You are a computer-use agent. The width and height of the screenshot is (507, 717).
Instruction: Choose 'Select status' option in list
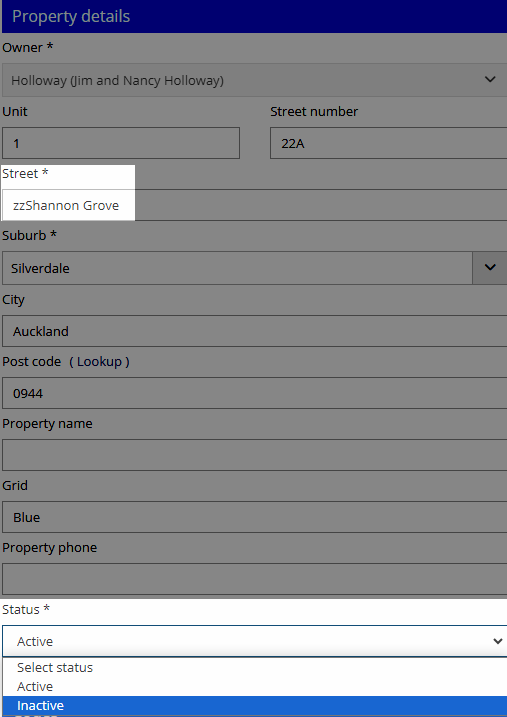254,668
